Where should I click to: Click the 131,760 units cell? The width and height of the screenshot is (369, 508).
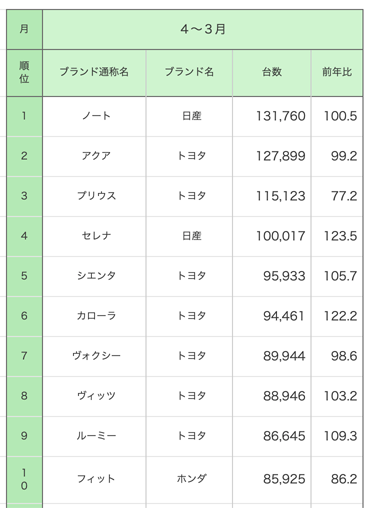[272, 116]
